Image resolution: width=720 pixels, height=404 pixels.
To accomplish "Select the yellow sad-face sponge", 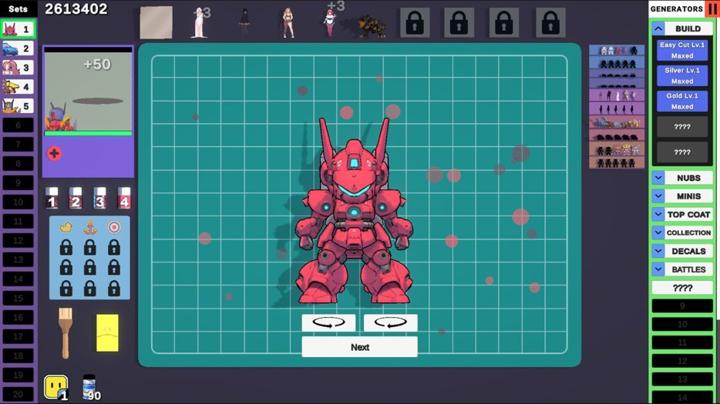I will coord(107,333).
